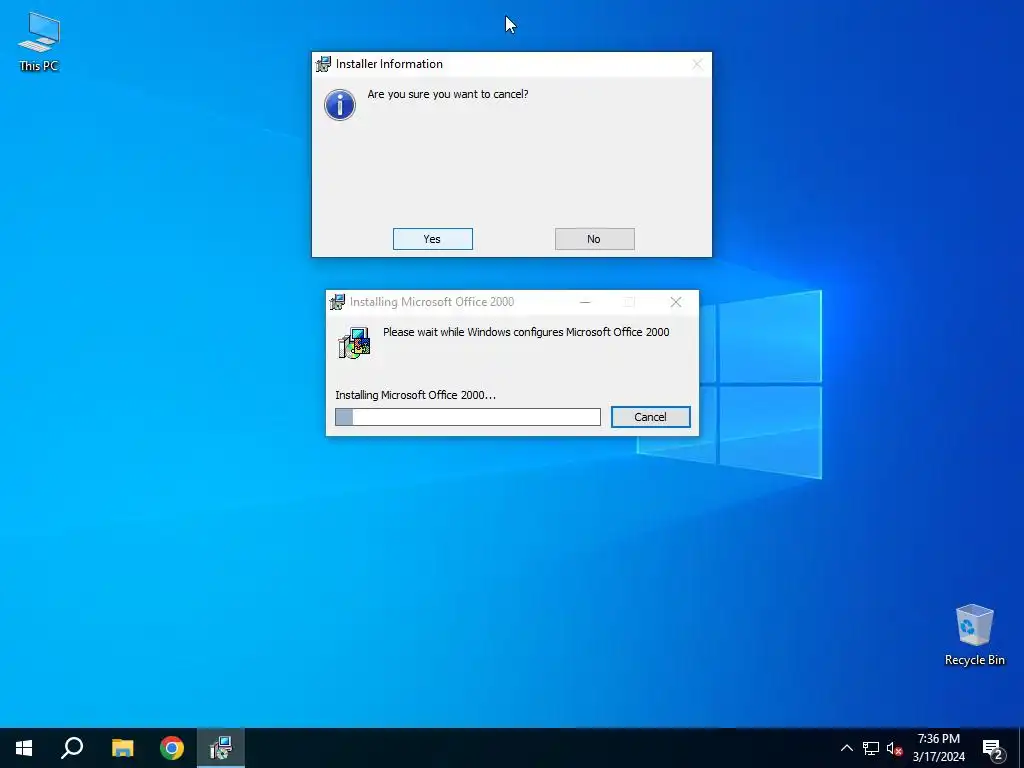Click the 'Are you sure you want to cancel?' text

tap(448, 94)
